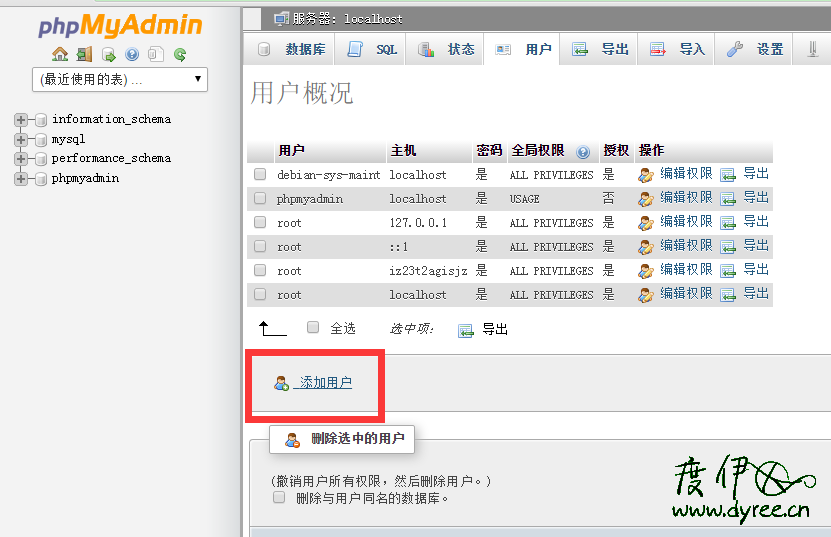Click the log out door icon
This screenshot has width=831, height=537.
(x=84, y=54)
